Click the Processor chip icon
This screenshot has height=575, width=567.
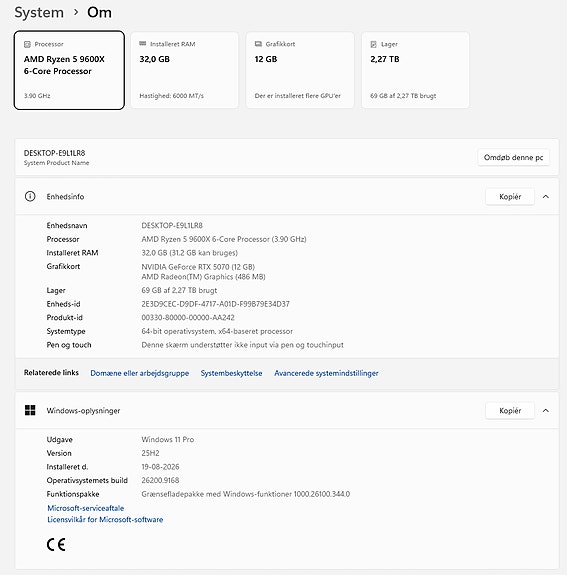click(27, 44)
